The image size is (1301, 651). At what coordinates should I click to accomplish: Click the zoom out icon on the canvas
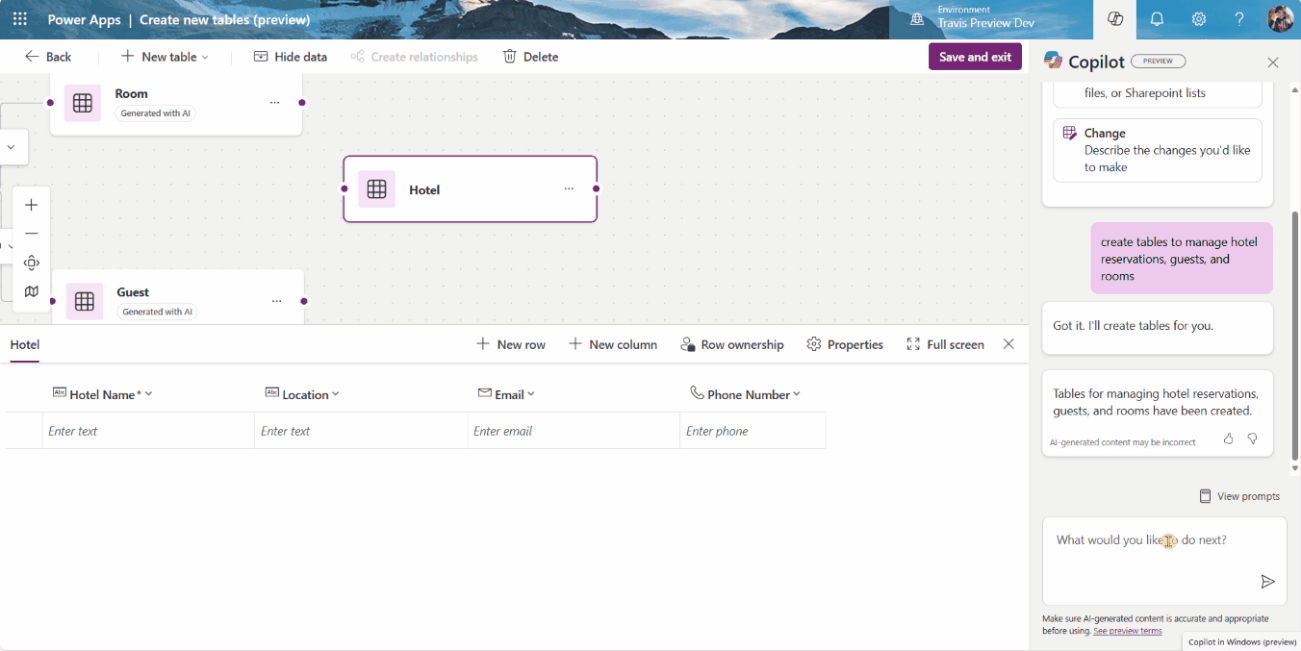[x=31, y=233]
